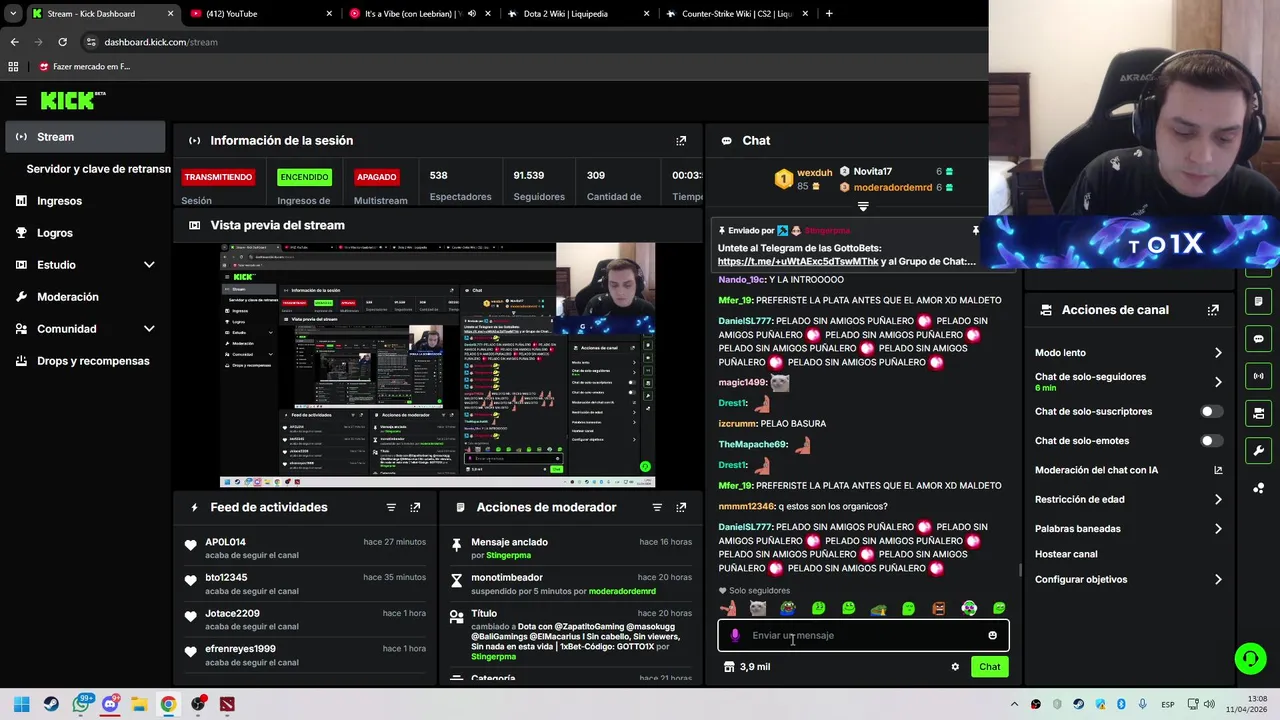Screen dimensions: 1280x720
Task: Click Hostear canal action
Action: (1066, 554)
